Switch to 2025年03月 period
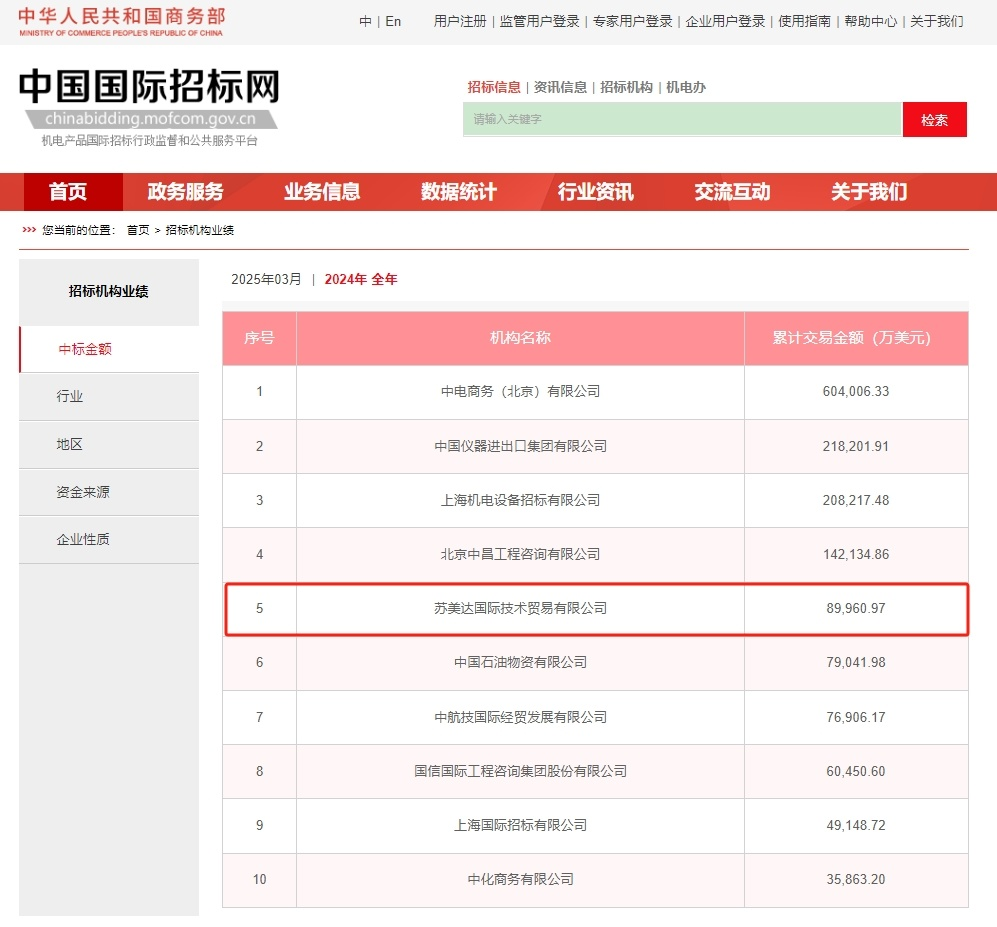The width and height of the screenshot is (997, 927). (266, 279)
